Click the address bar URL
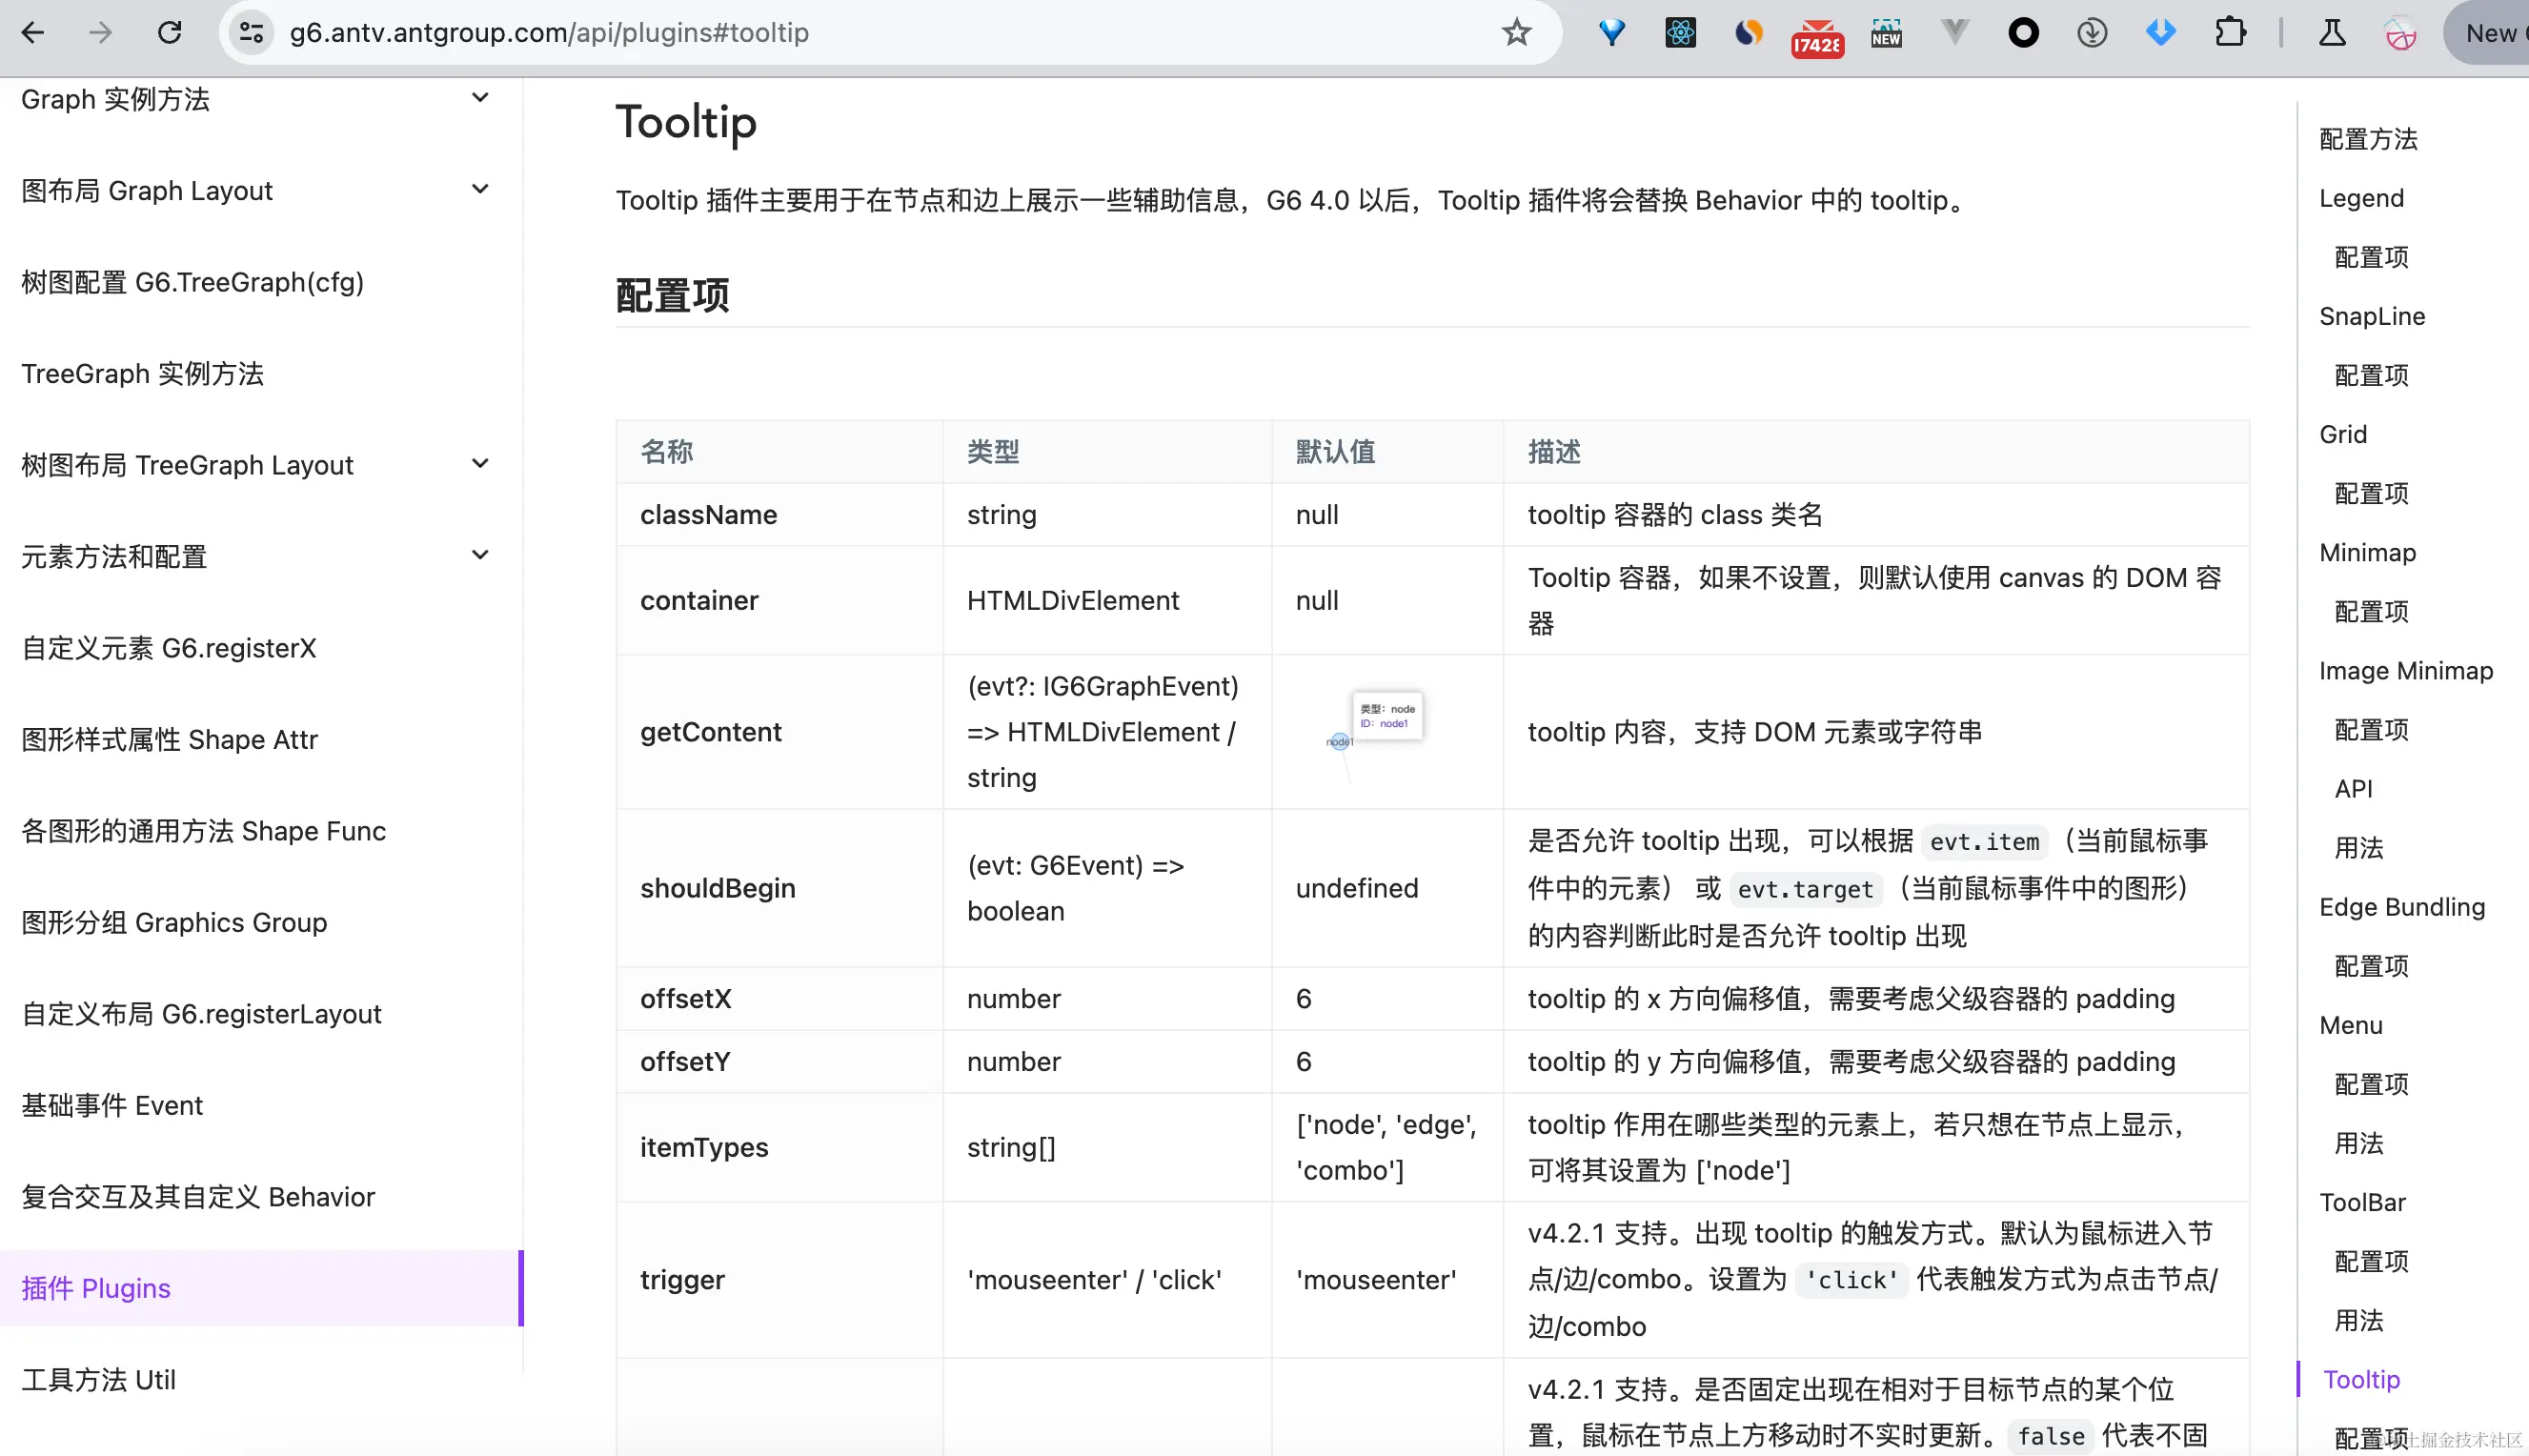This screenshot has width=2529, height=1456. click(549, 33)
